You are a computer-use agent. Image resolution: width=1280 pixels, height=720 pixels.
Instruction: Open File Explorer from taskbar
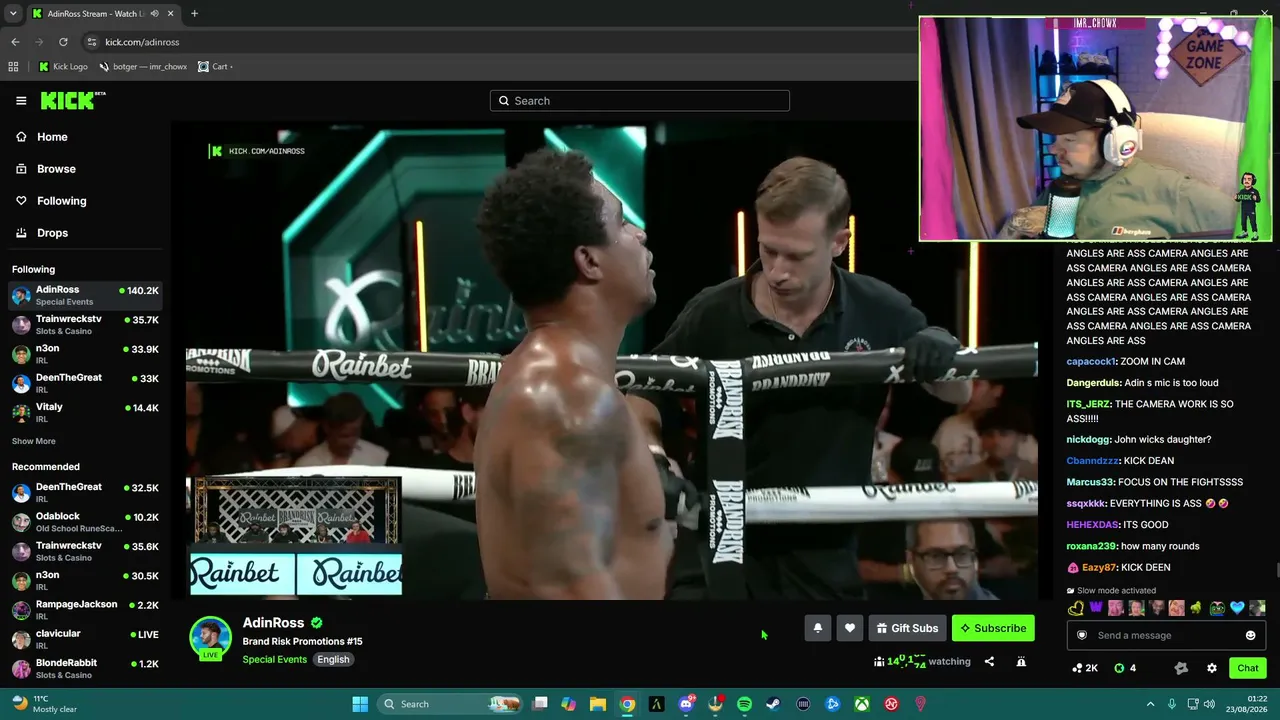(598, 704)
